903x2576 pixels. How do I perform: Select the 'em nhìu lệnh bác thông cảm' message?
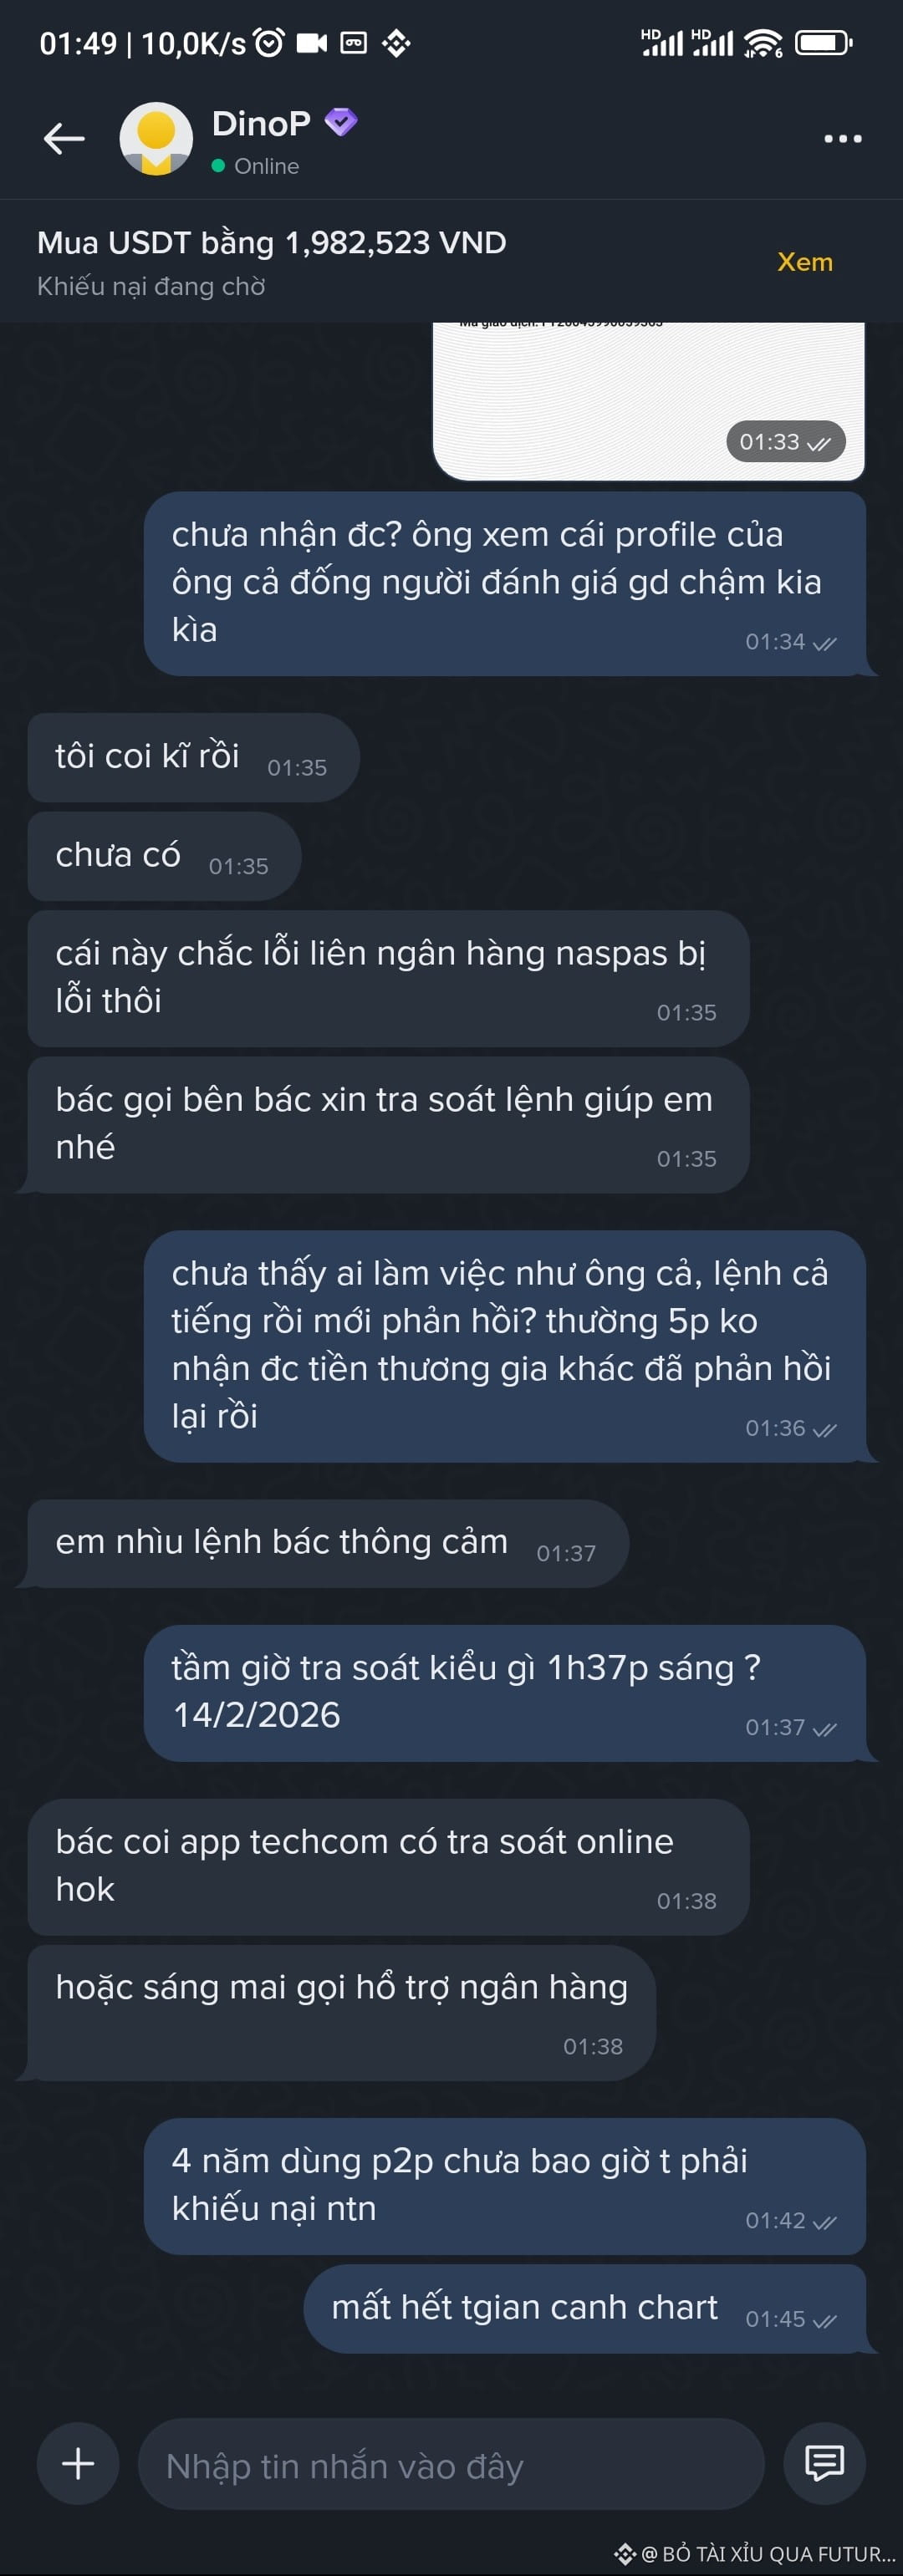coord(328,1543)
